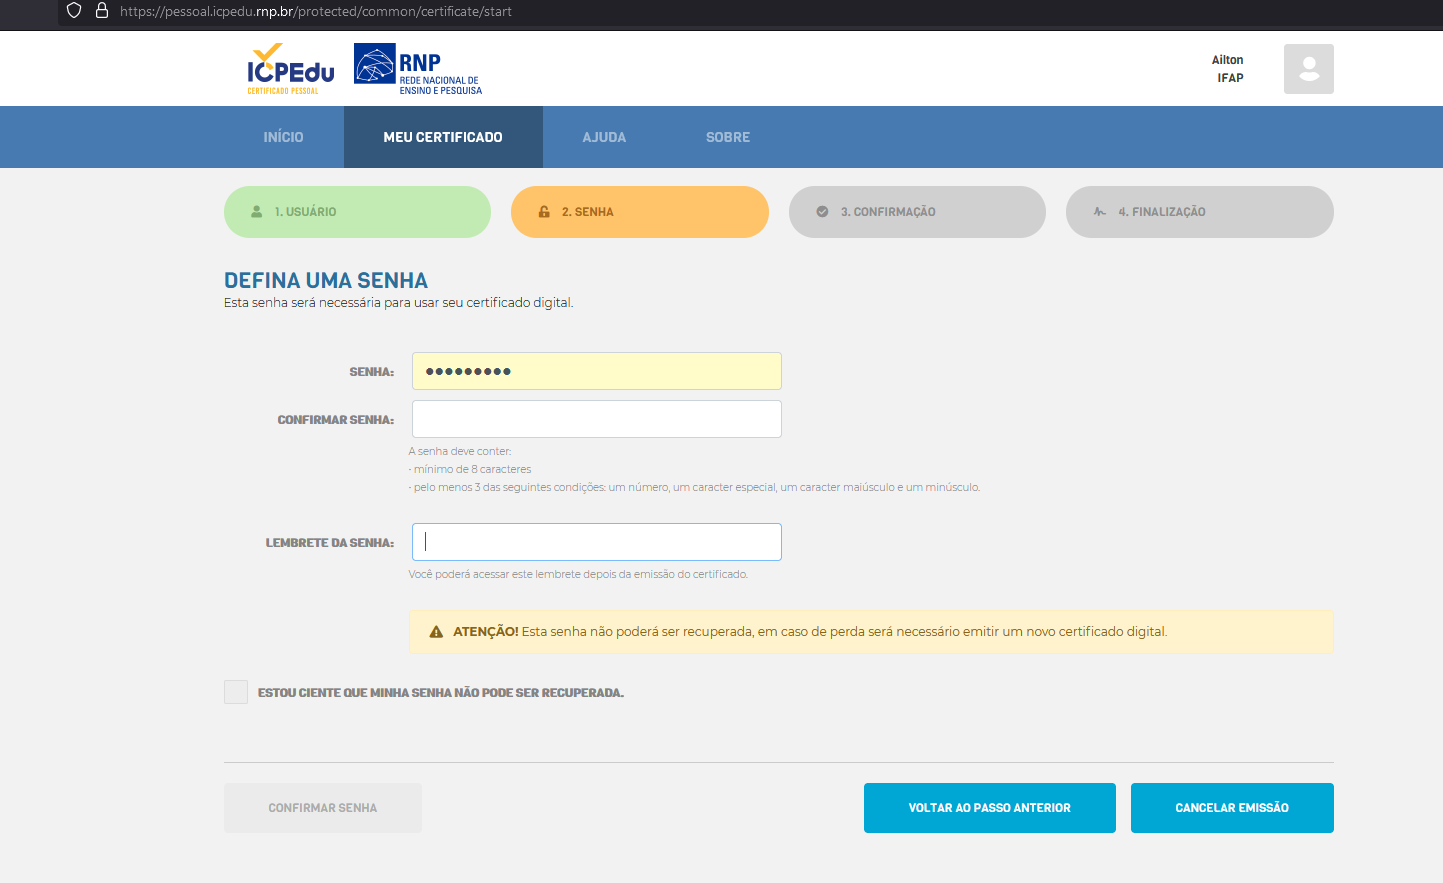Click the lock icon in Senha step
Viewport: 1443px width, 883px height.
tap(544, 212)
